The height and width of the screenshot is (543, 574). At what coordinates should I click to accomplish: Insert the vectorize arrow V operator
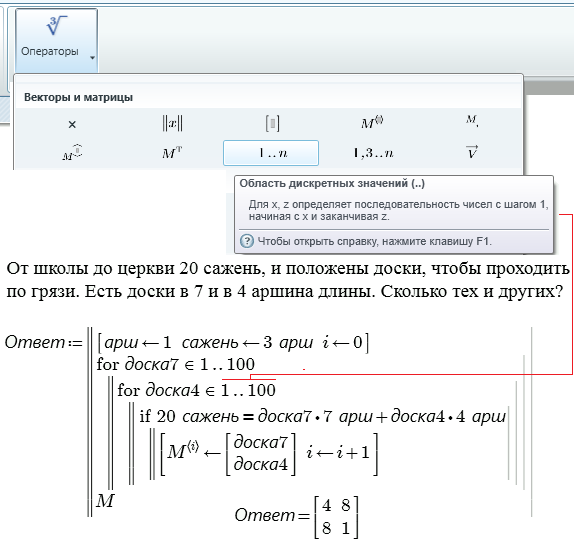pos(472,152)
